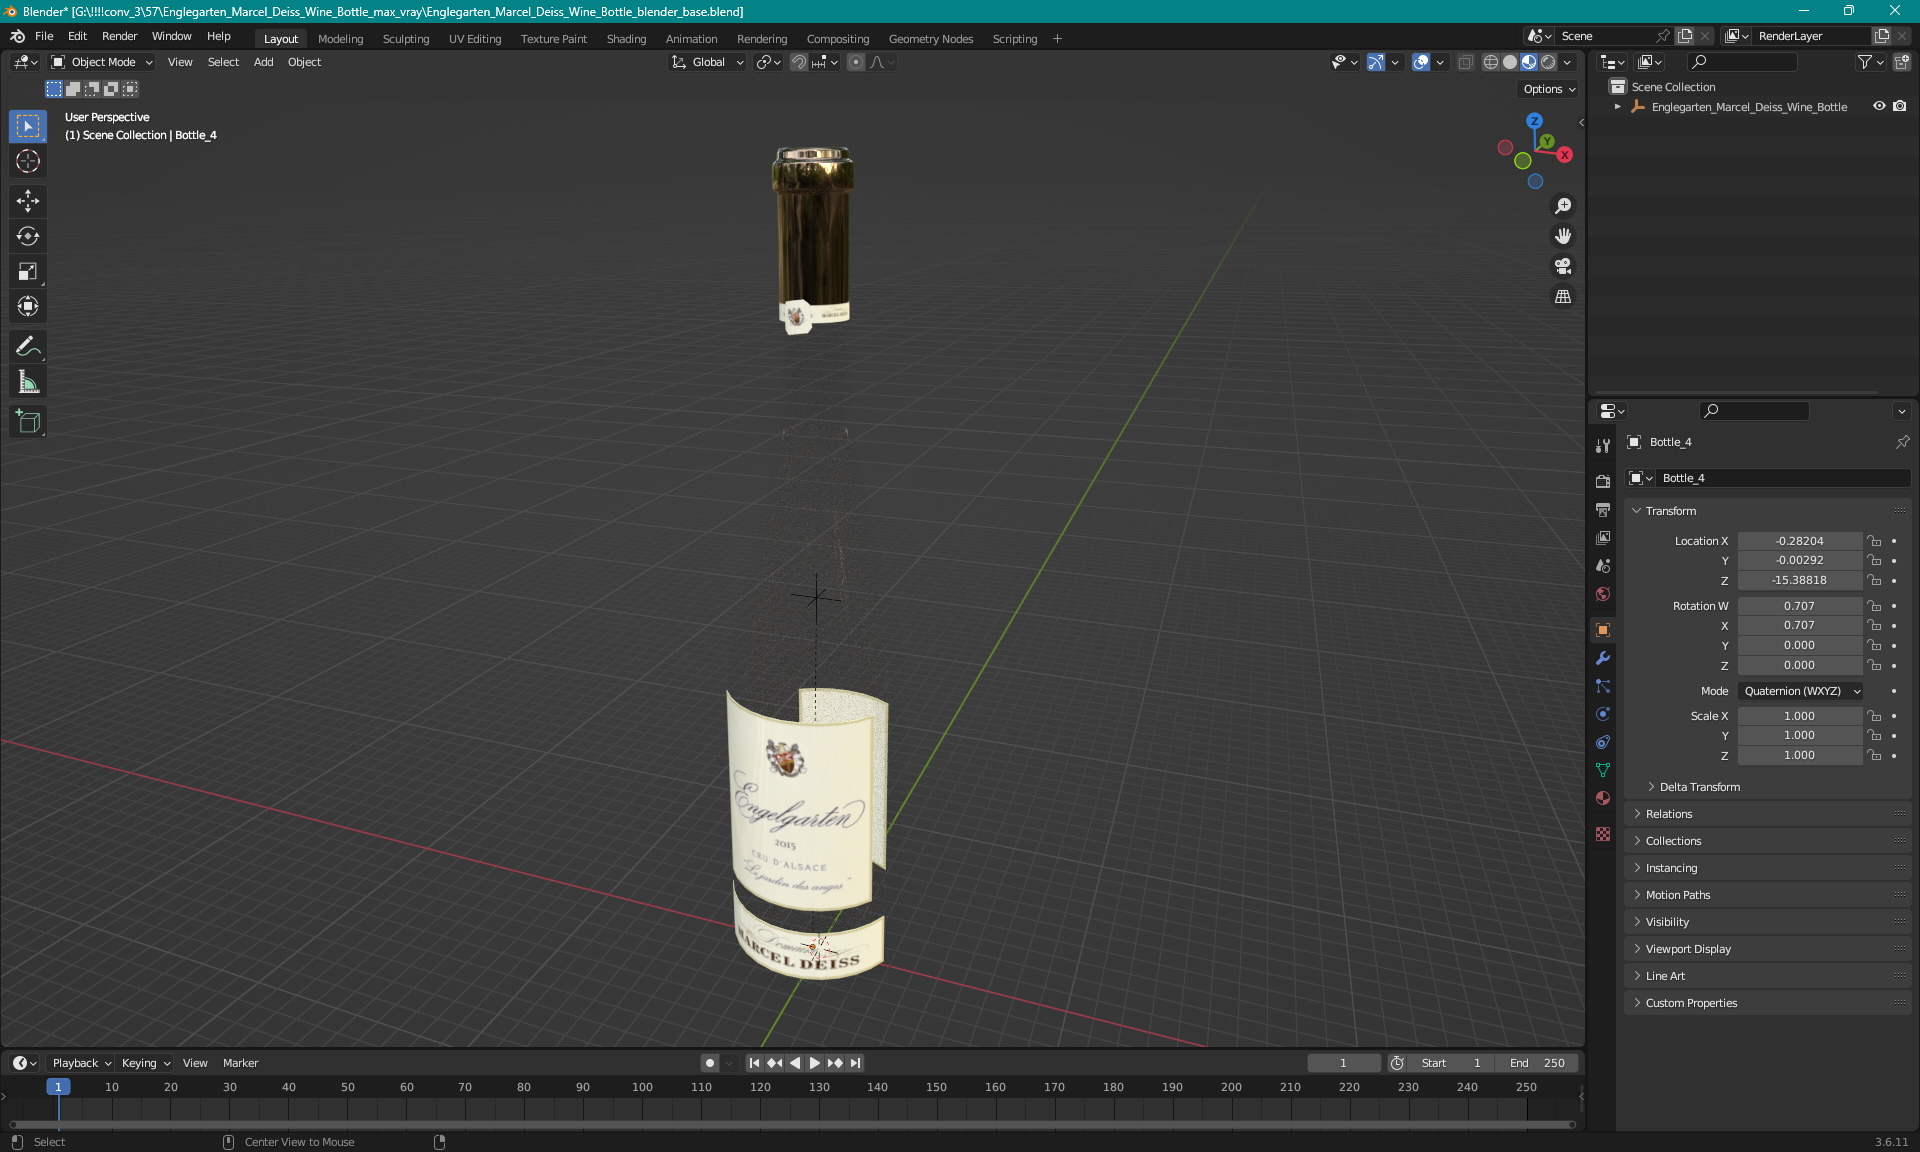Choose the Add Cube tool

28,422
